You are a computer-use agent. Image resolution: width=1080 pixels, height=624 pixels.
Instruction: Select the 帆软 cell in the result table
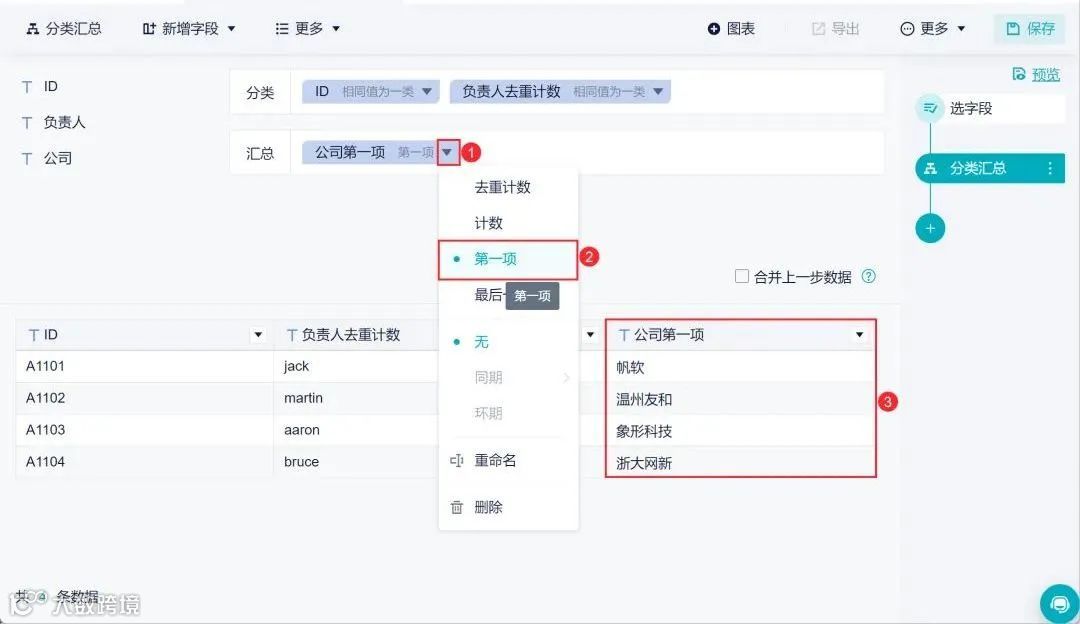632,366
